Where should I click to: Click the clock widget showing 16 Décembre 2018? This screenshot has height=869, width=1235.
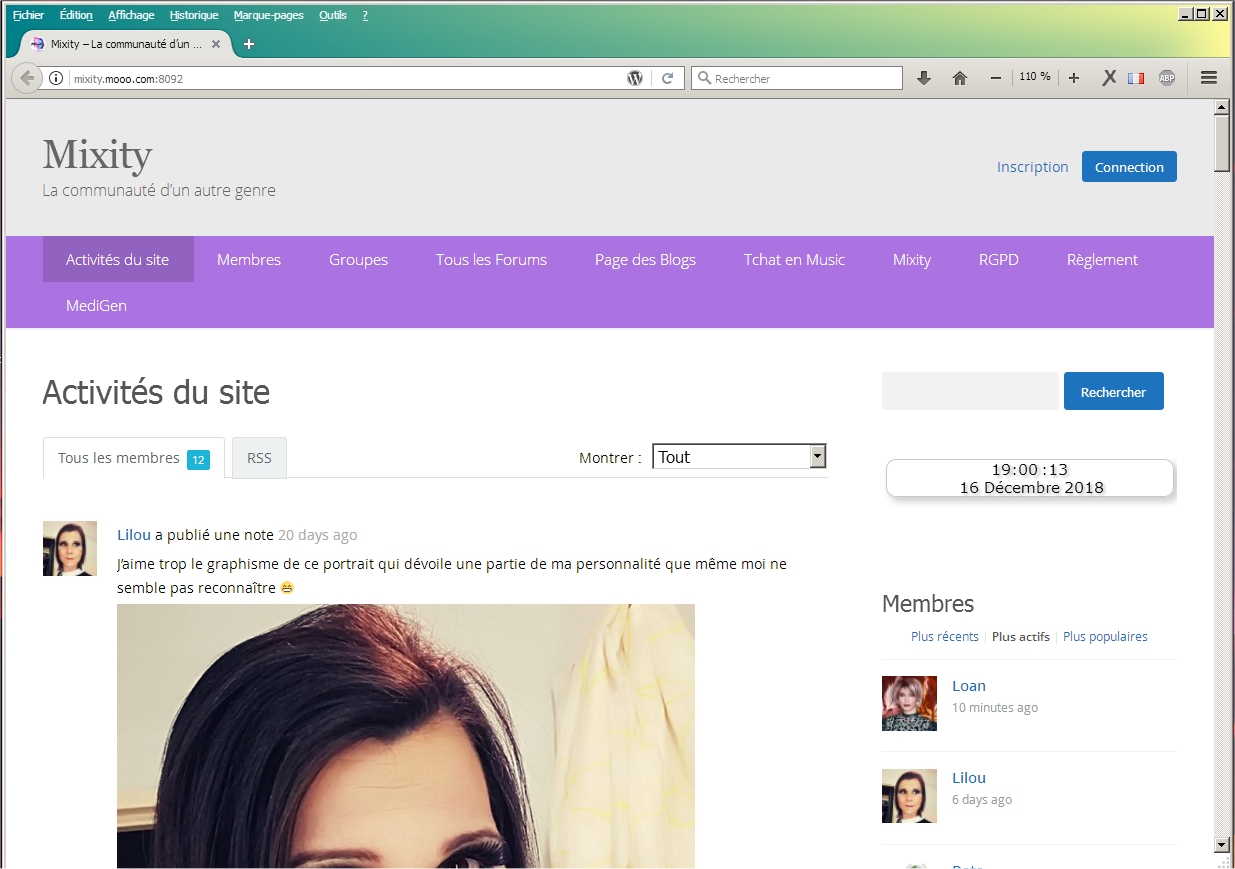[1030, 478]
